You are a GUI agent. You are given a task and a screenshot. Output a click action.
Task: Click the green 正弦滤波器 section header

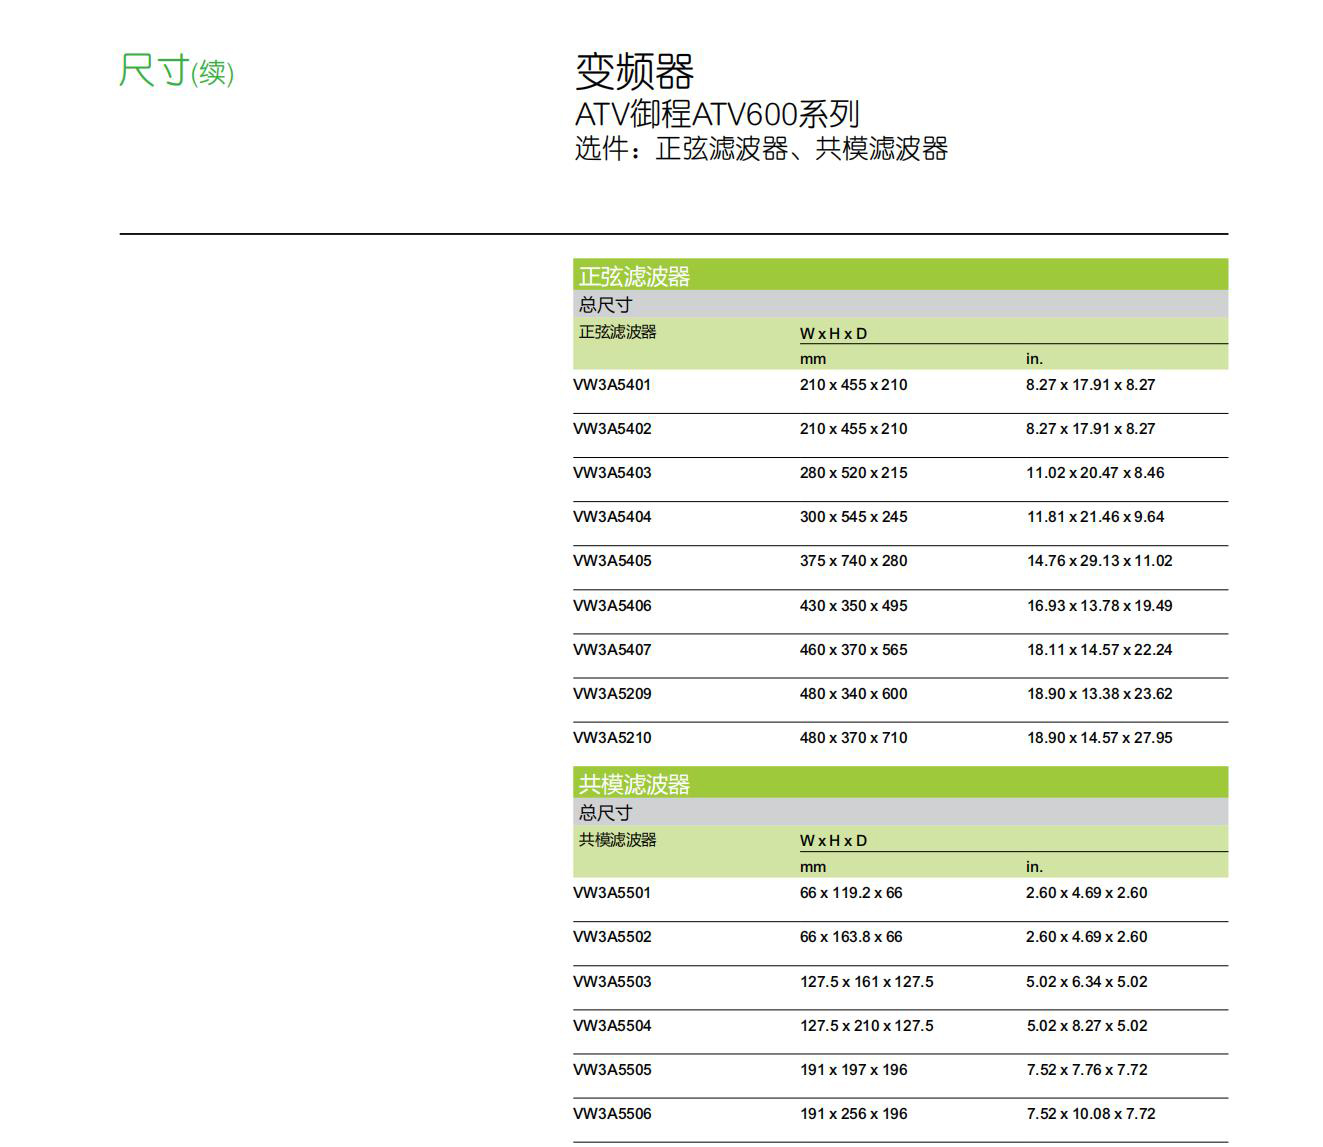point(634,276)
